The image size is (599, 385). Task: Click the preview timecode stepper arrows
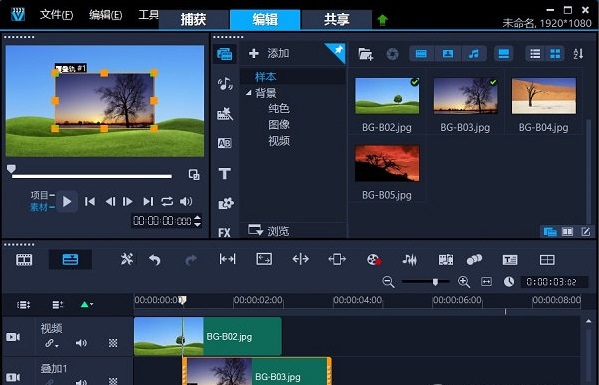tap(198, 221)
